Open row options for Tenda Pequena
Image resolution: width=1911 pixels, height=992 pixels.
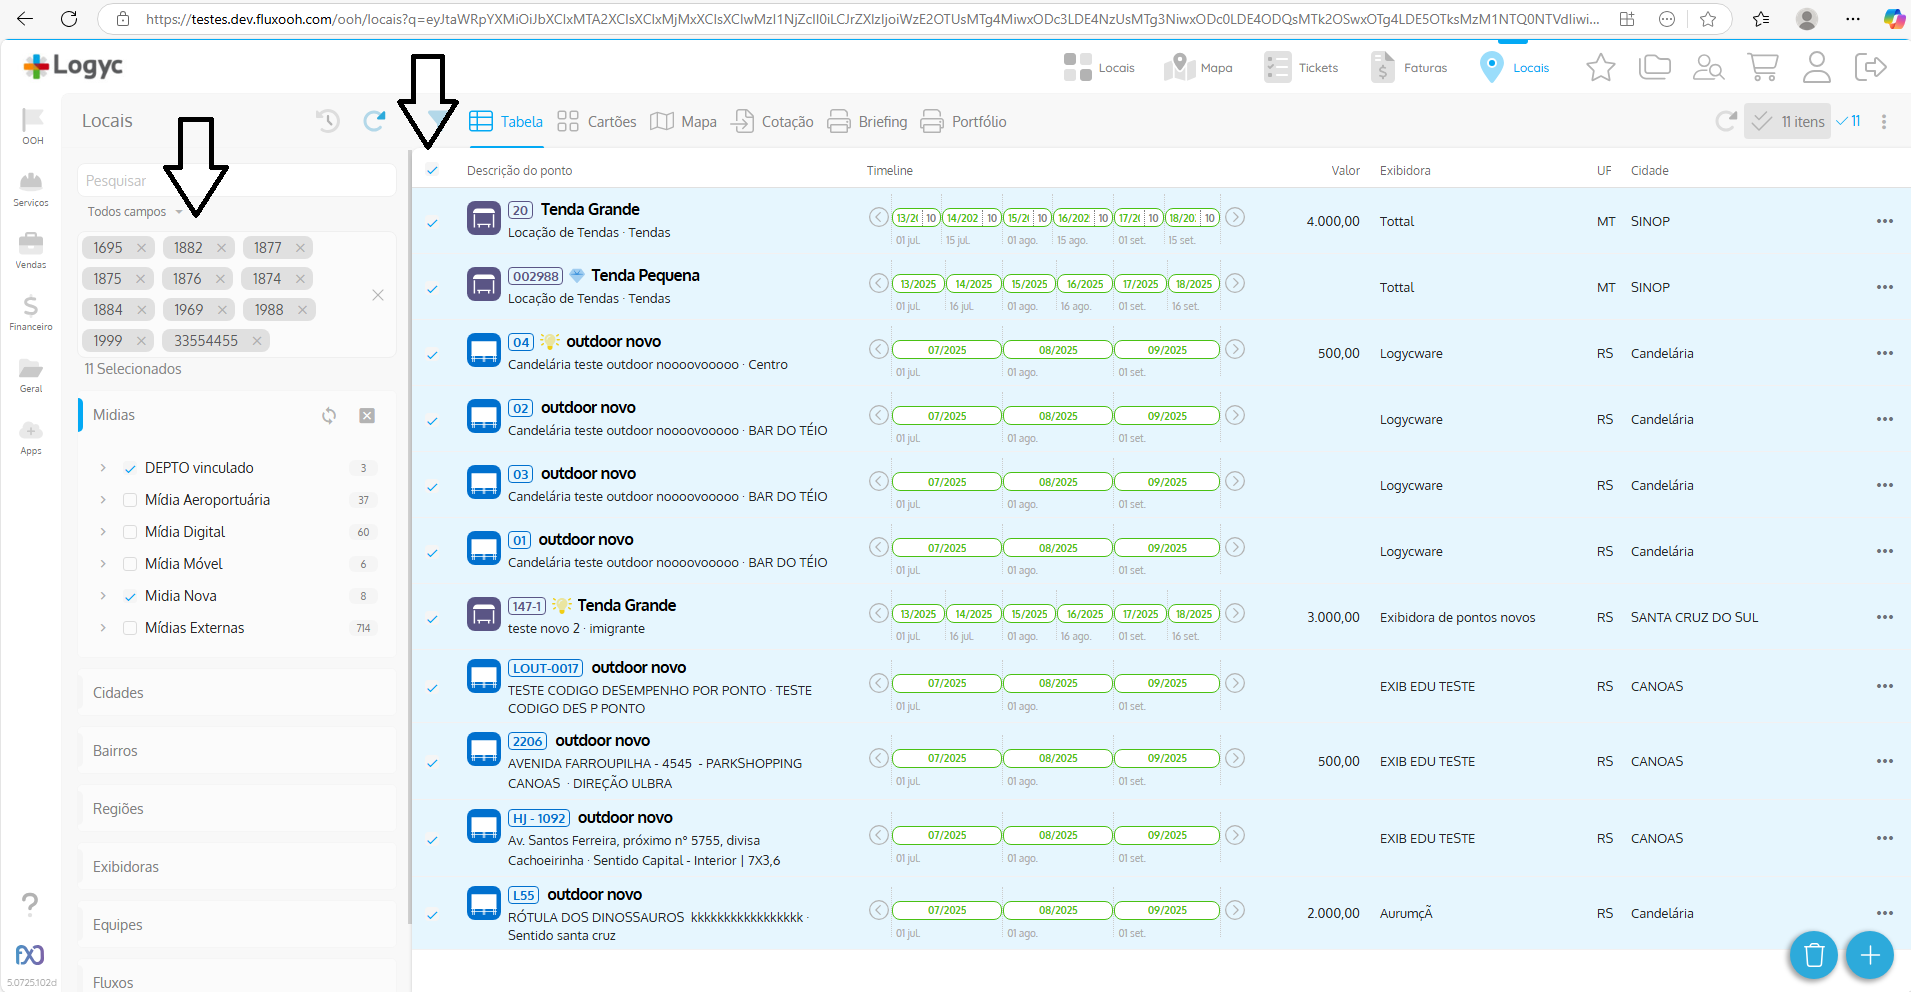[x=1884, y=287]
